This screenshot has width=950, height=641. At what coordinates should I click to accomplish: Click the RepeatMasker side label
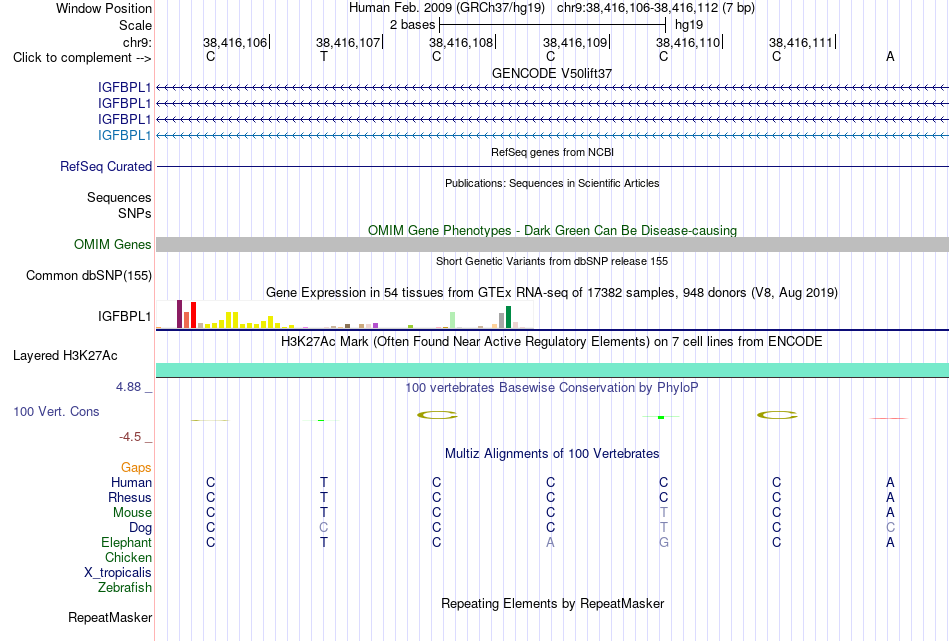[110, 617]
